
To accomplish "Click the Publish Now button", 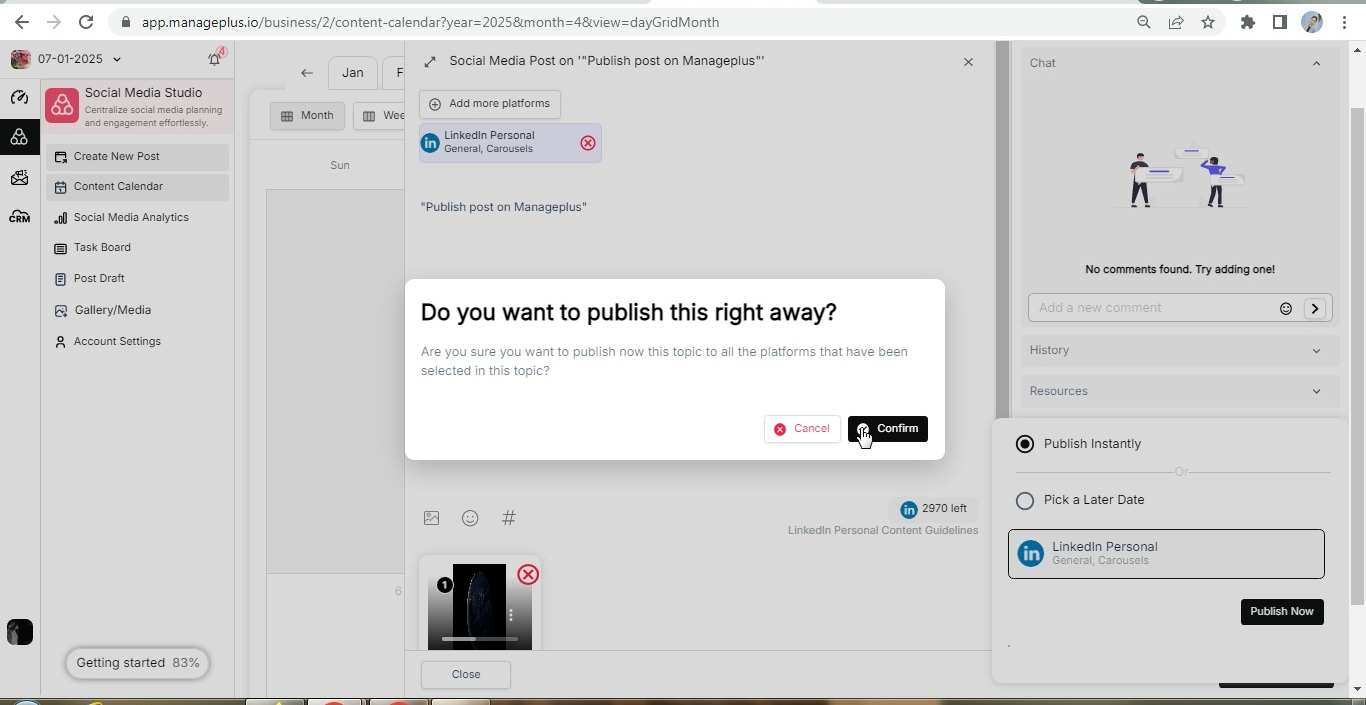I will [1282, 612].
